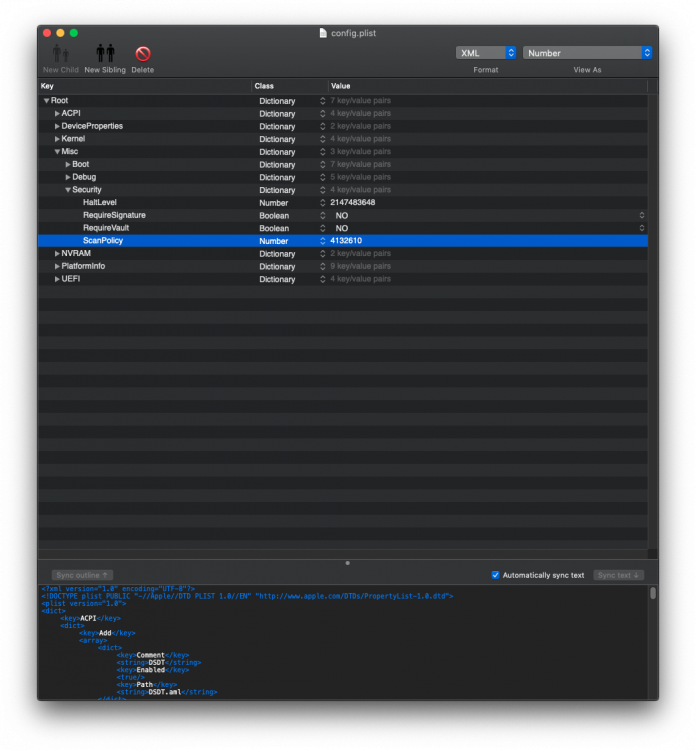The width and height of the screenshot is (696, 750).
Task: Click the Class column header
Action: [x=290, y=86]
